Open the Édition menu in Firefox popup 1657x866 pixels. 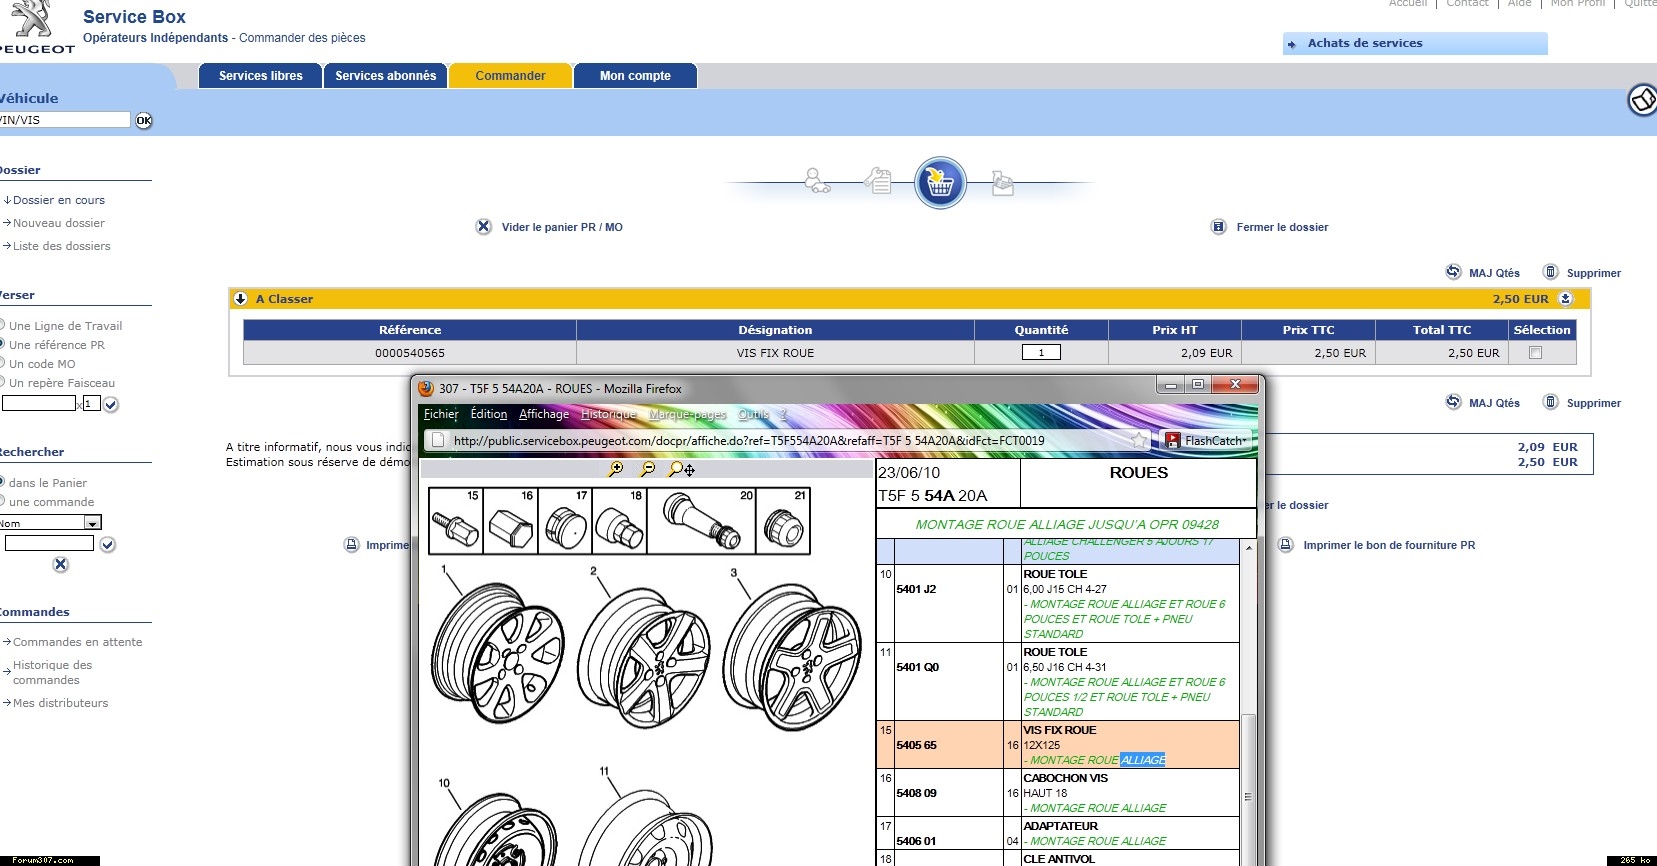click(x=489, y=414)
